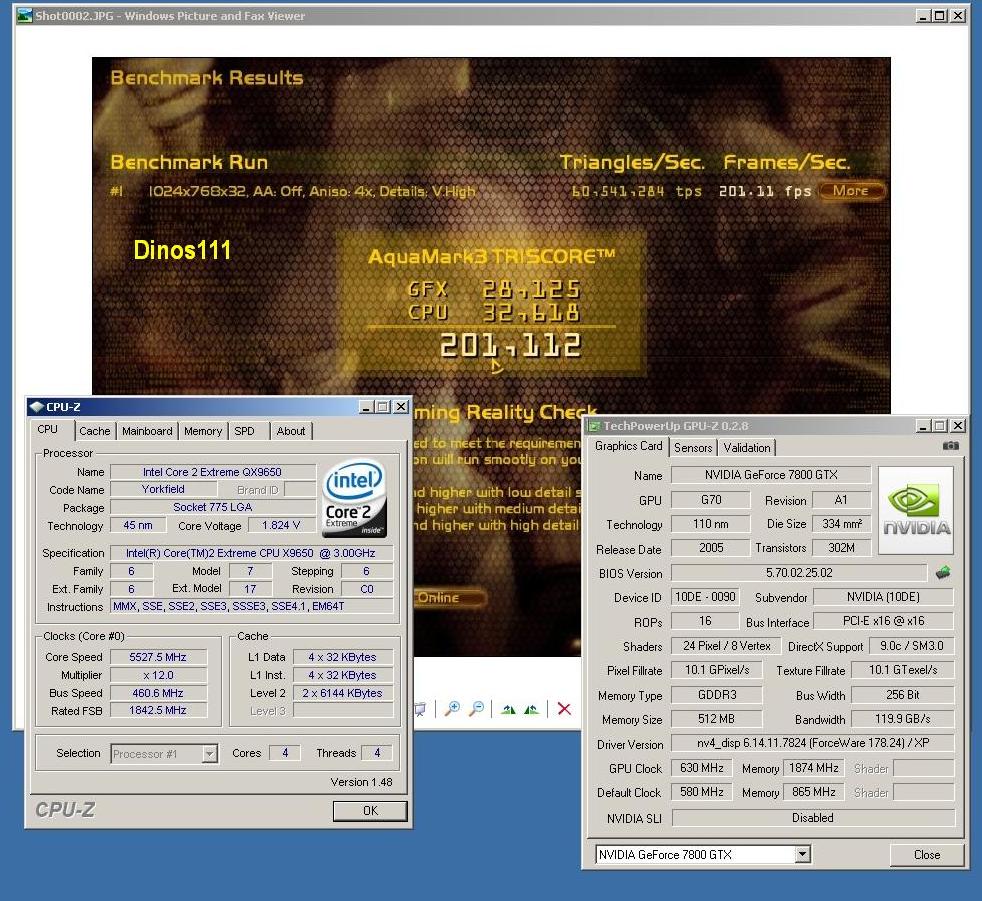The image size is (982, 901).
Task: Click the Socket 775 LGA package value
Action: [212, 507]
